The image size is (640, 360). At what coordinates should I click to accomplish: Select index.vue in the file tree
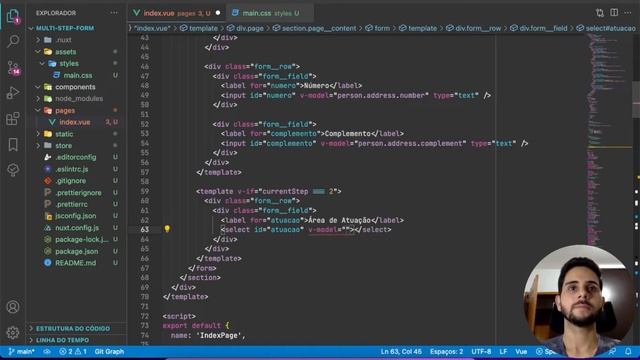75,122
